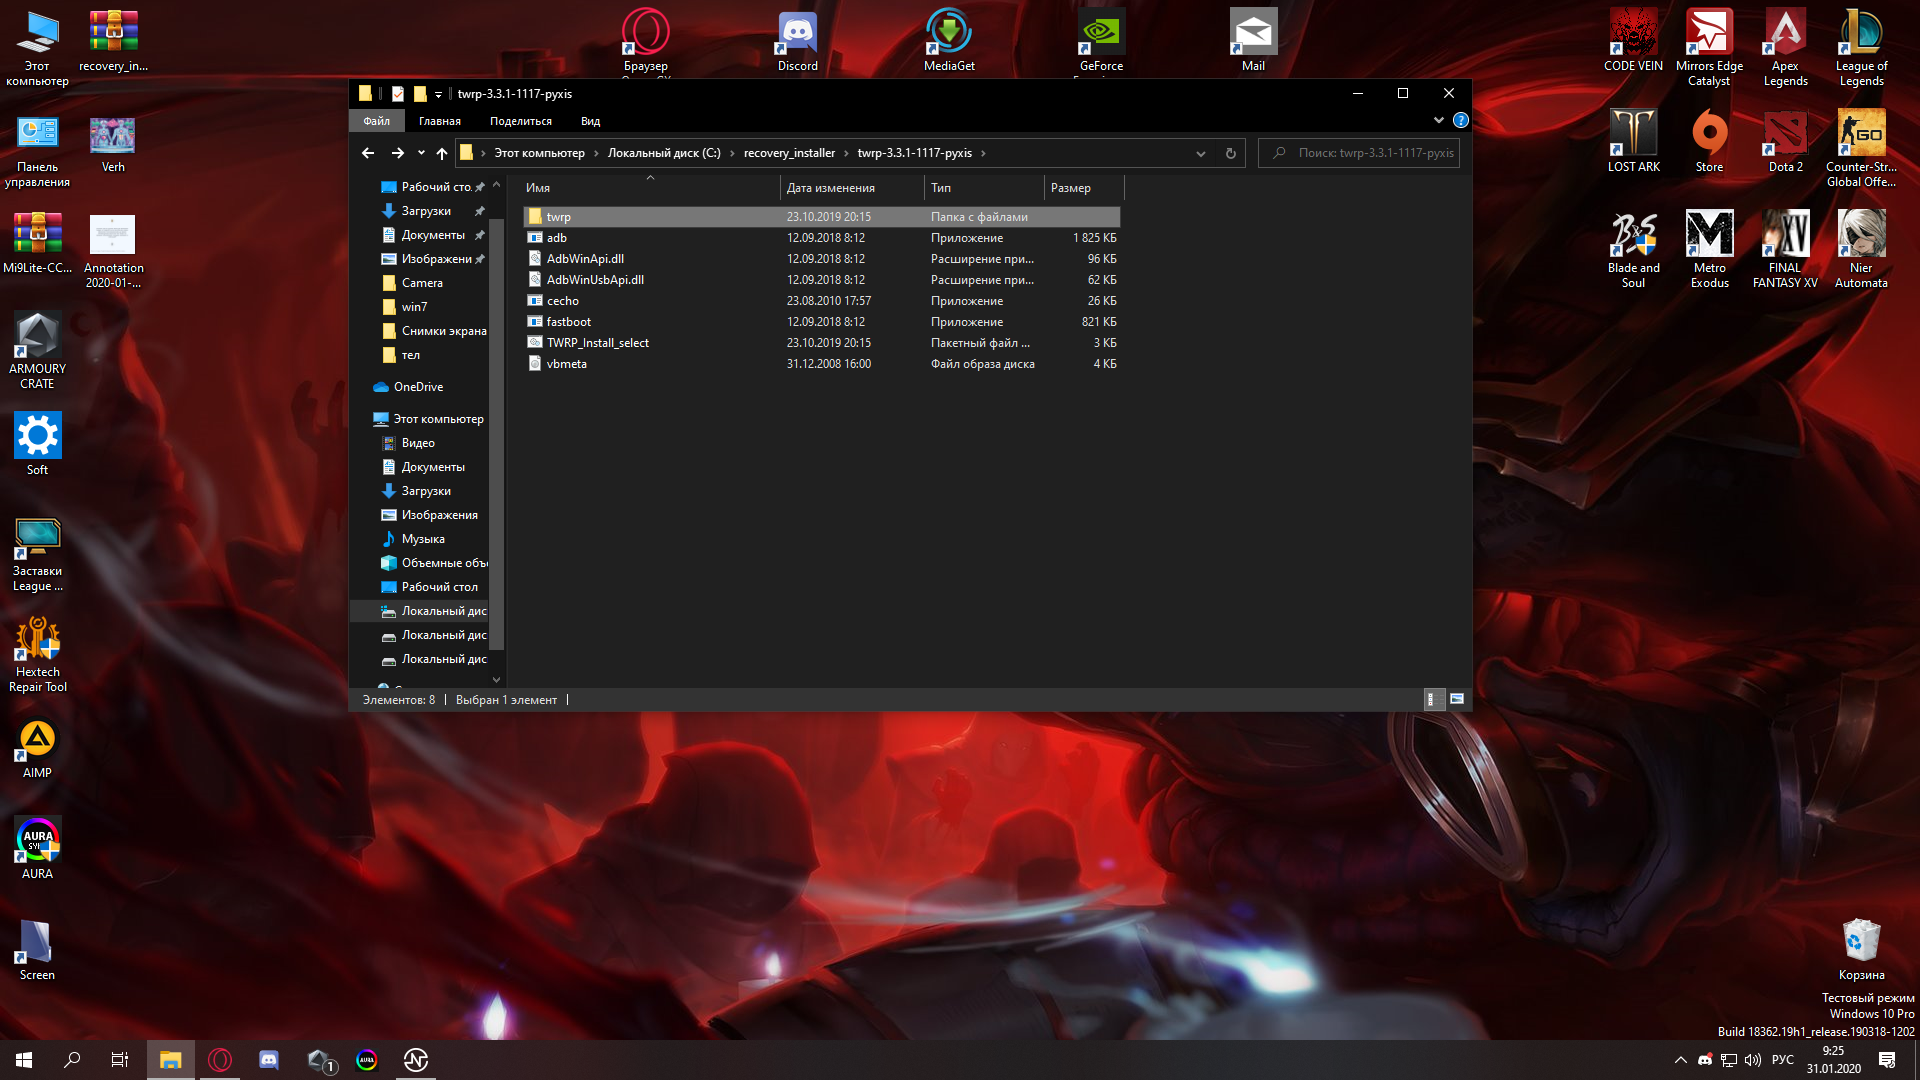
Task: Open MediaGet desktop shortcut
Action: pyautogui.click(x=949, y=42)
